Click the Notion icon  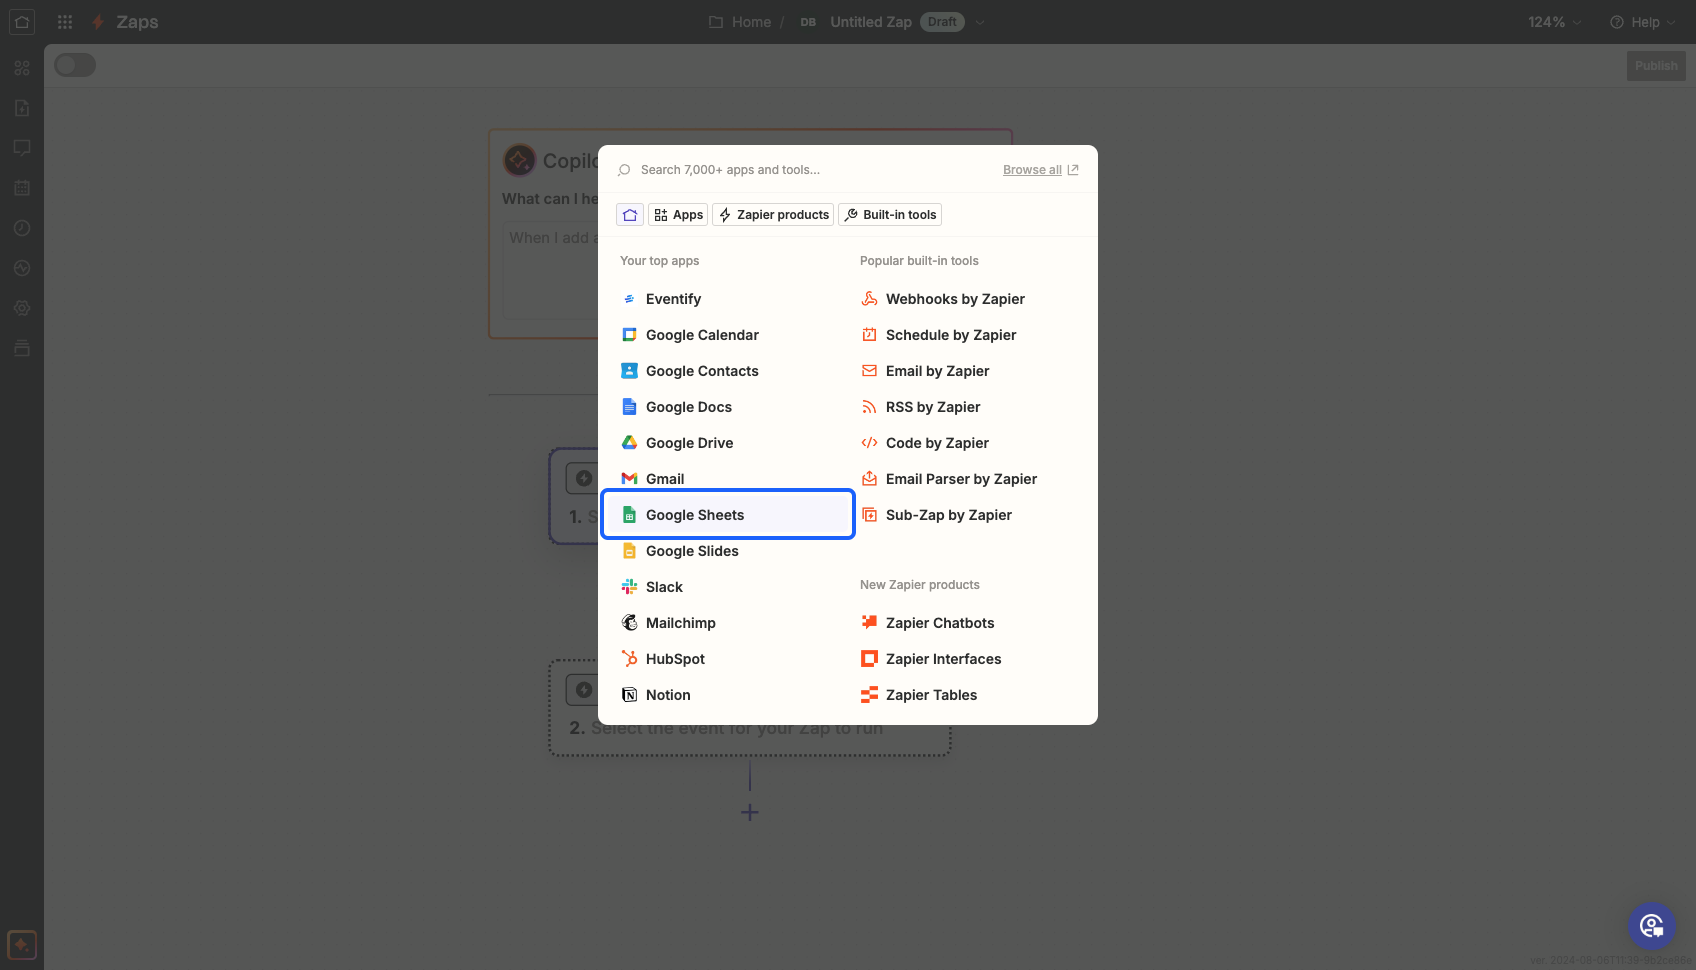pos(629,695)
